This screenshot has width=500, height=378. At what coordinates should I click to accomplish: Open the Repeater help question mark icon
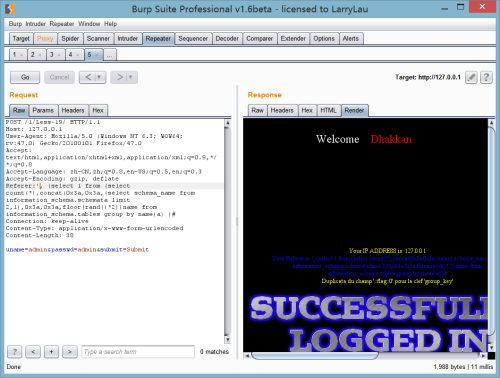[486, 77]
